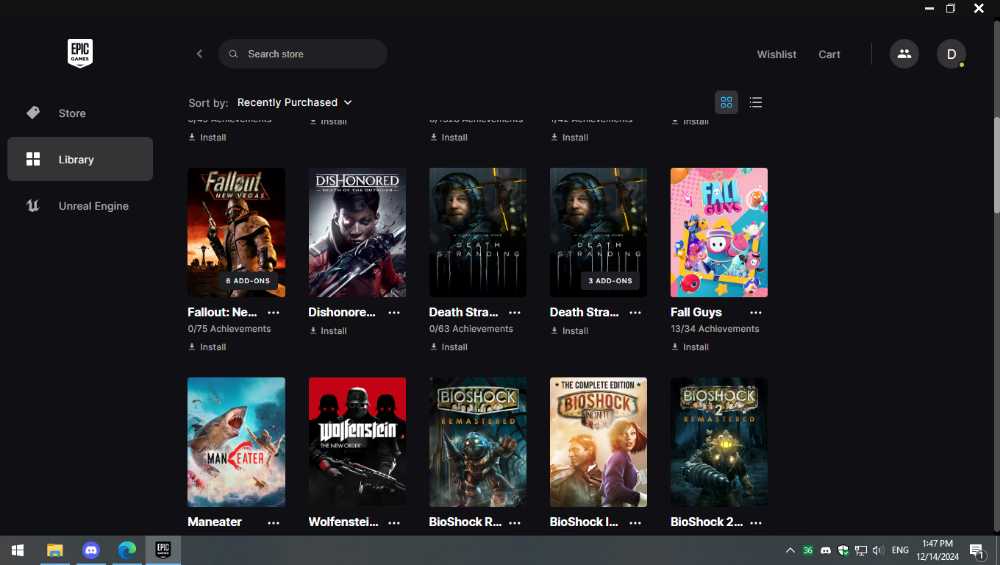Click the search magnifier icon
The height and width of the screenshot is (565, 1000).
pyautogui.click(x=233, y=54)
